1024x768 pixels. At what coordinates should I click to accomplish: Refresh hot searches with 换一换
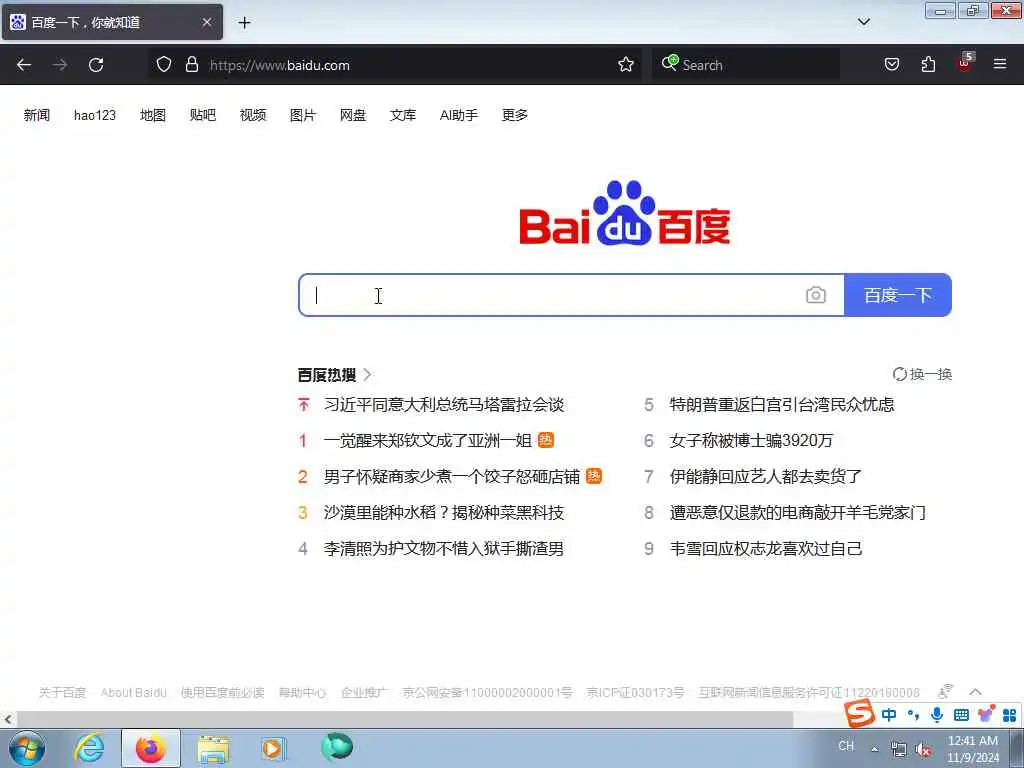pos(922,374)
